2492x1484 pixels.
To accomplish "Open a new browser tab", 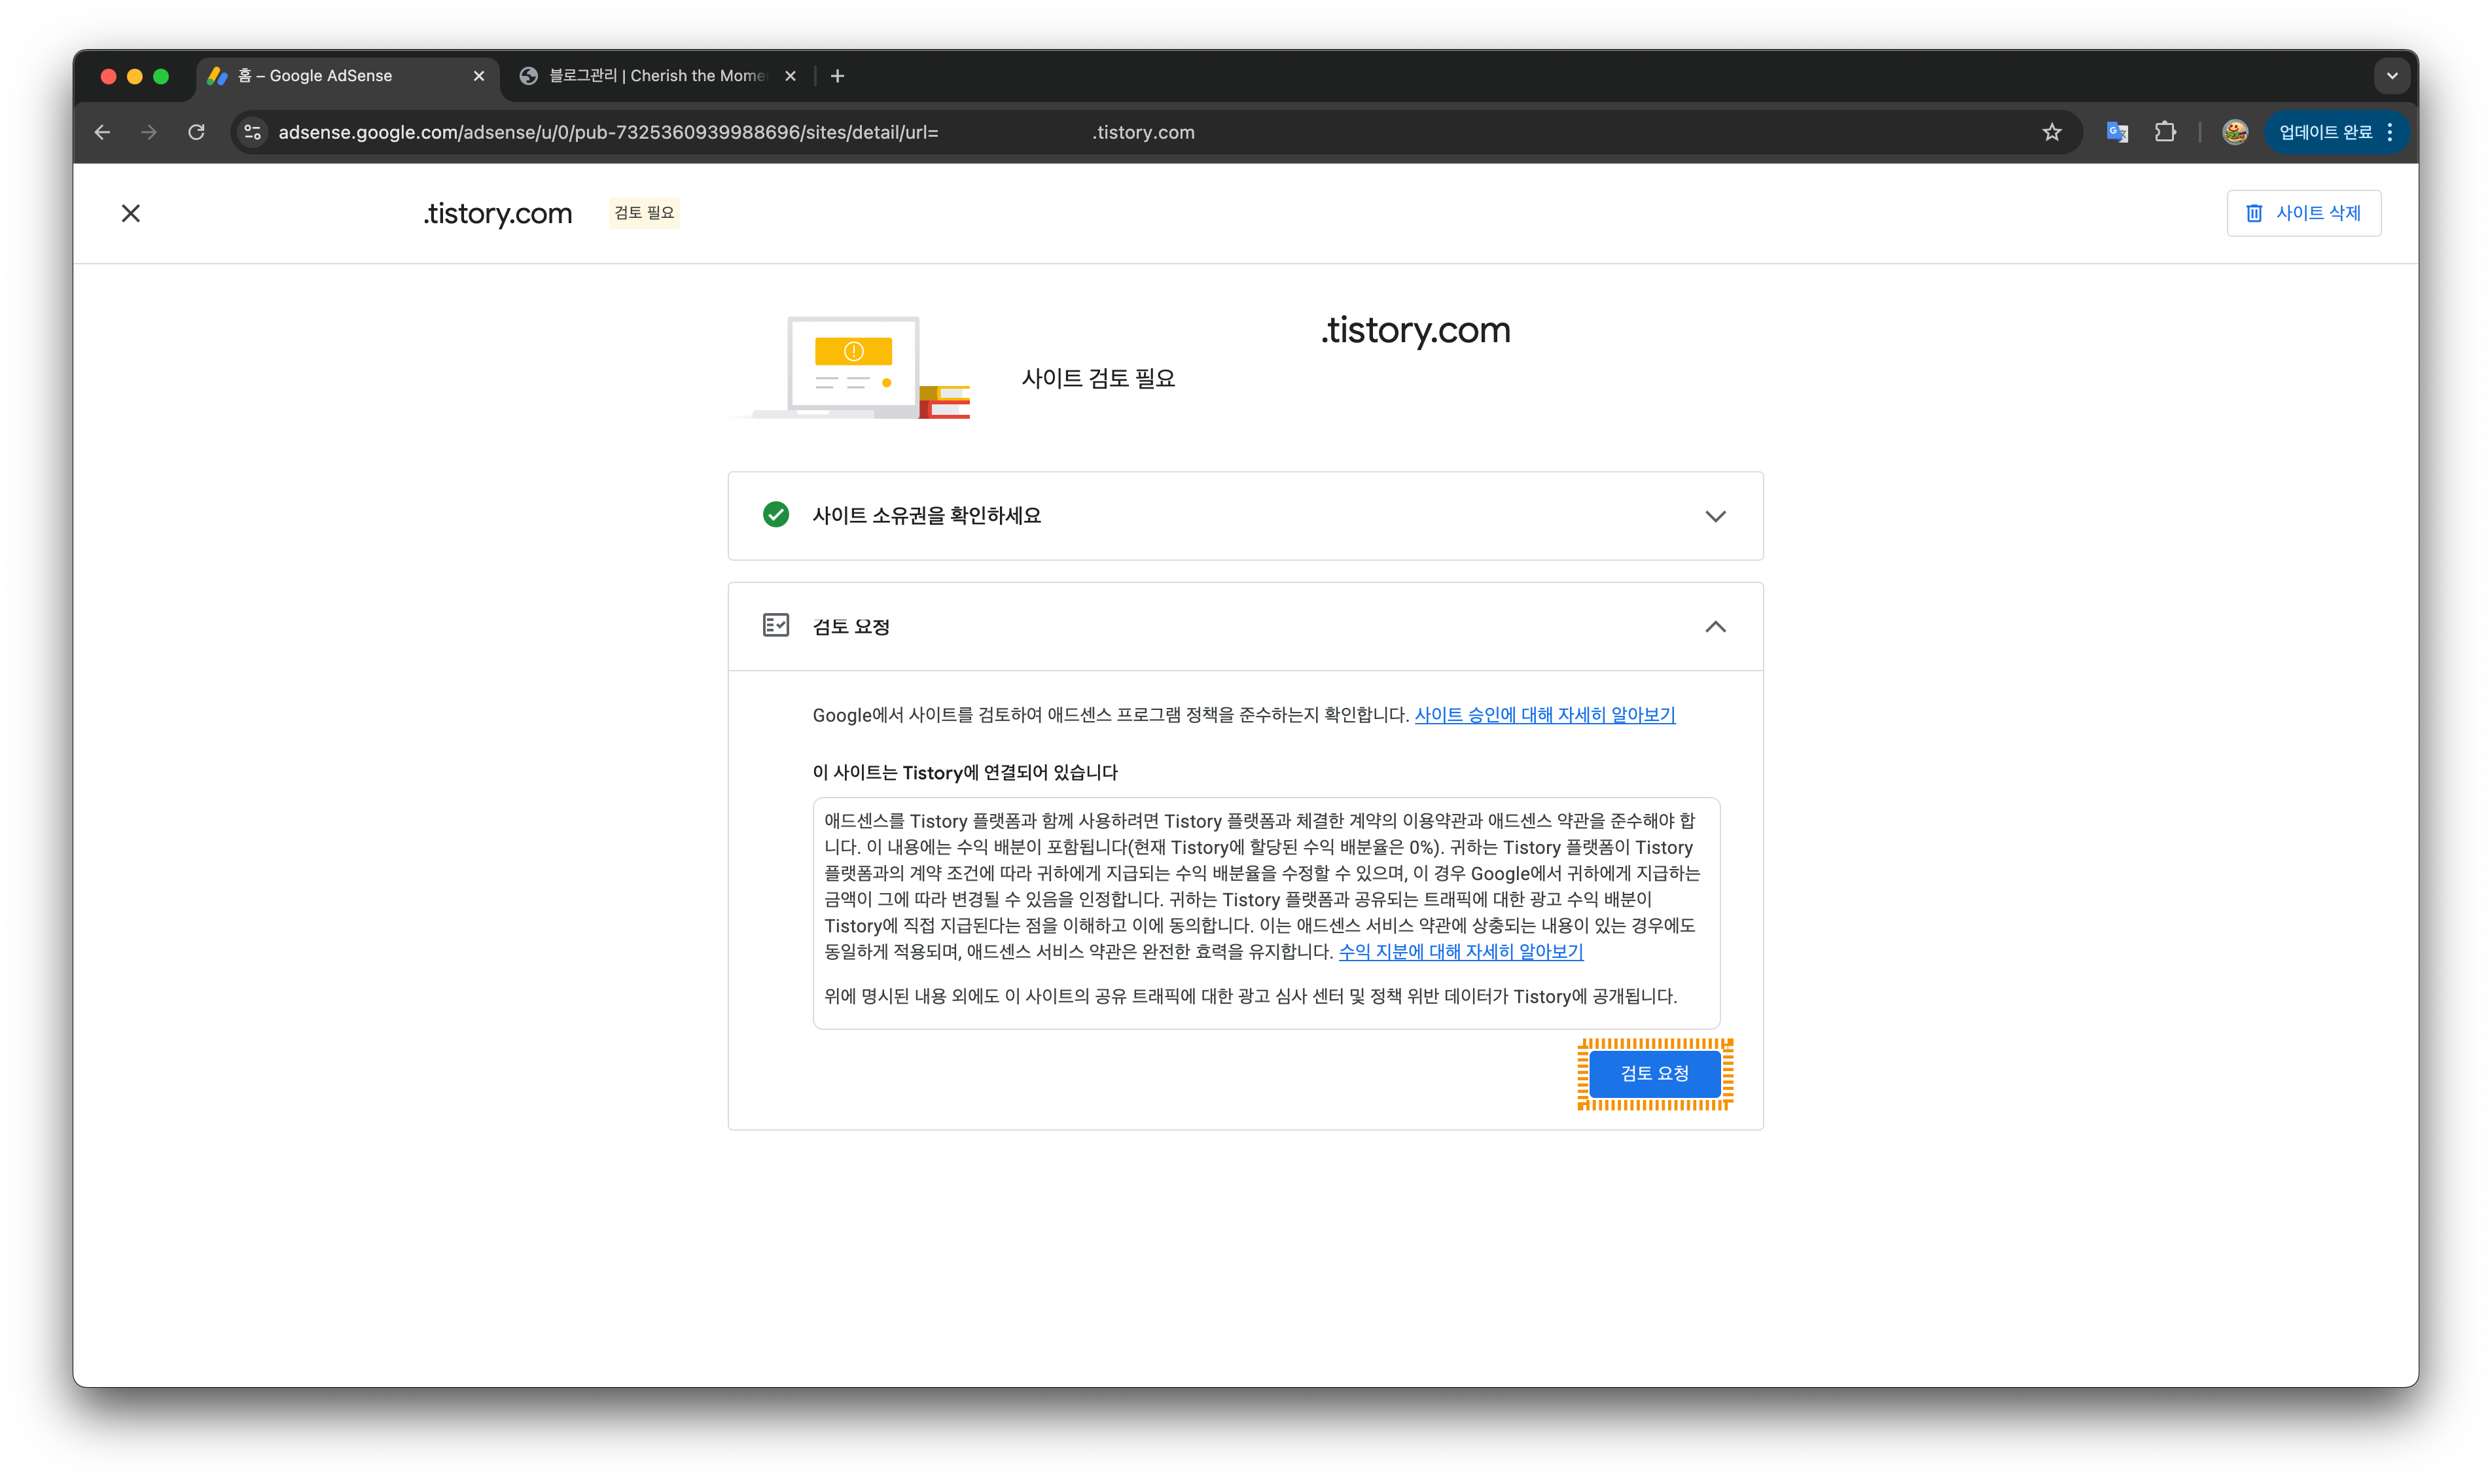I will tap(838, 76).
